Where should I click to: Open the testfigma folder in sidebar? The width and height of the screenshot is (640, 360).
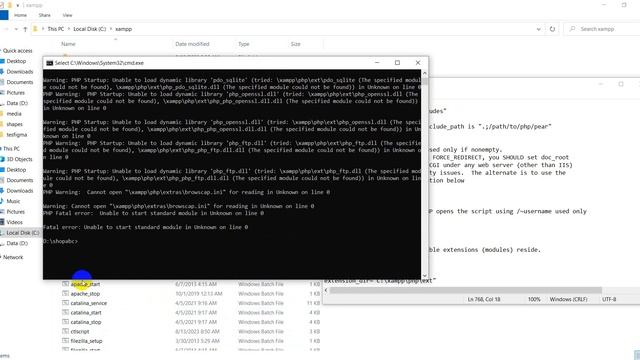point(17,135)
